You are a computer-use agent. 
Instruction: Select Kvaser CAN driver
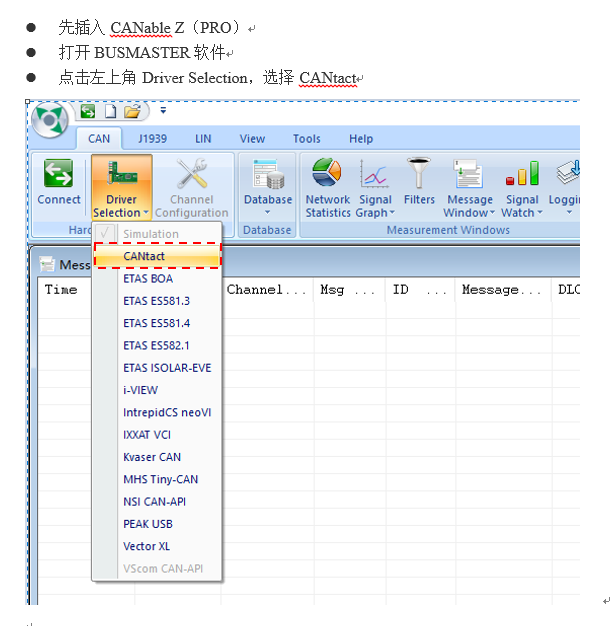pyautogui.click(x=157, y=457)
